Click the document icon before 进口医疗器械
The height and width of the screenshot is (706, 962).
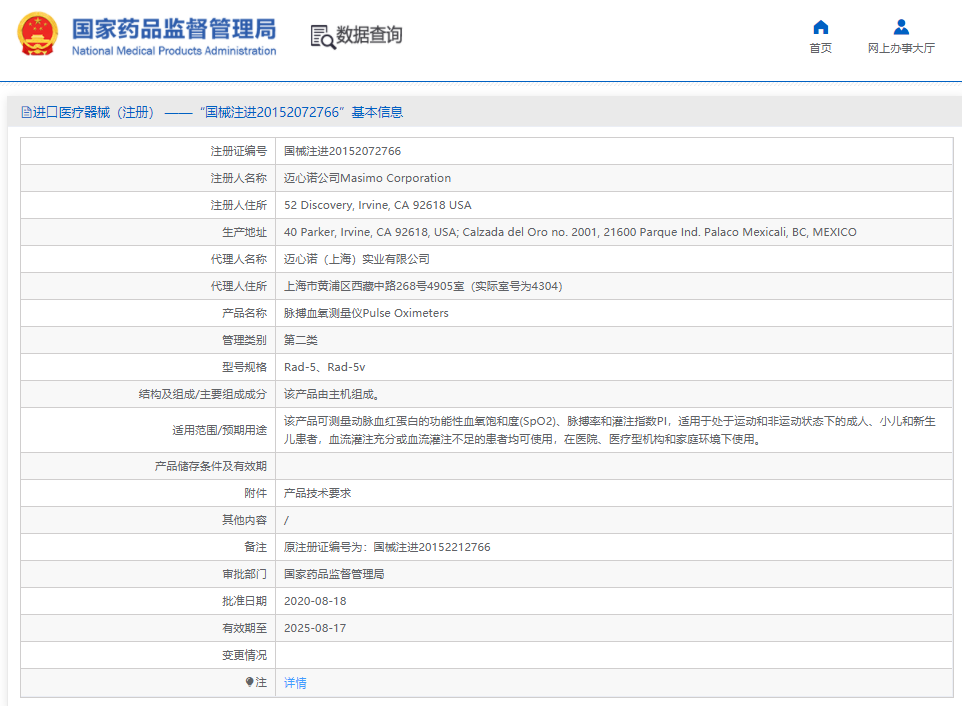26,112
